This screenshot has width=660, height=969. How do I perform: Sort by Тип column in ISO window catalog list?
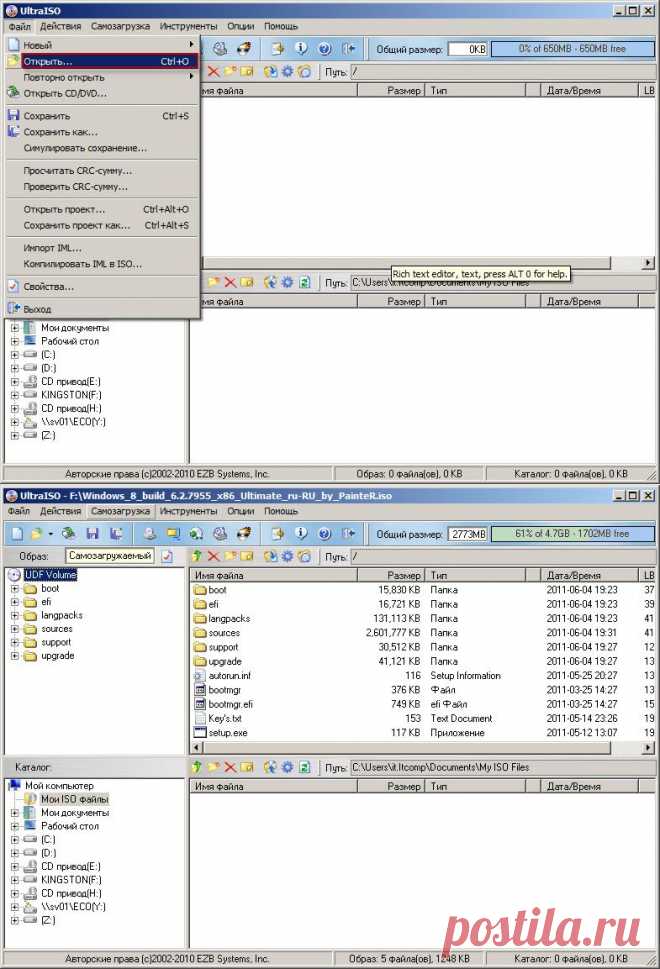pyautogui.click(x=475, y=787)
